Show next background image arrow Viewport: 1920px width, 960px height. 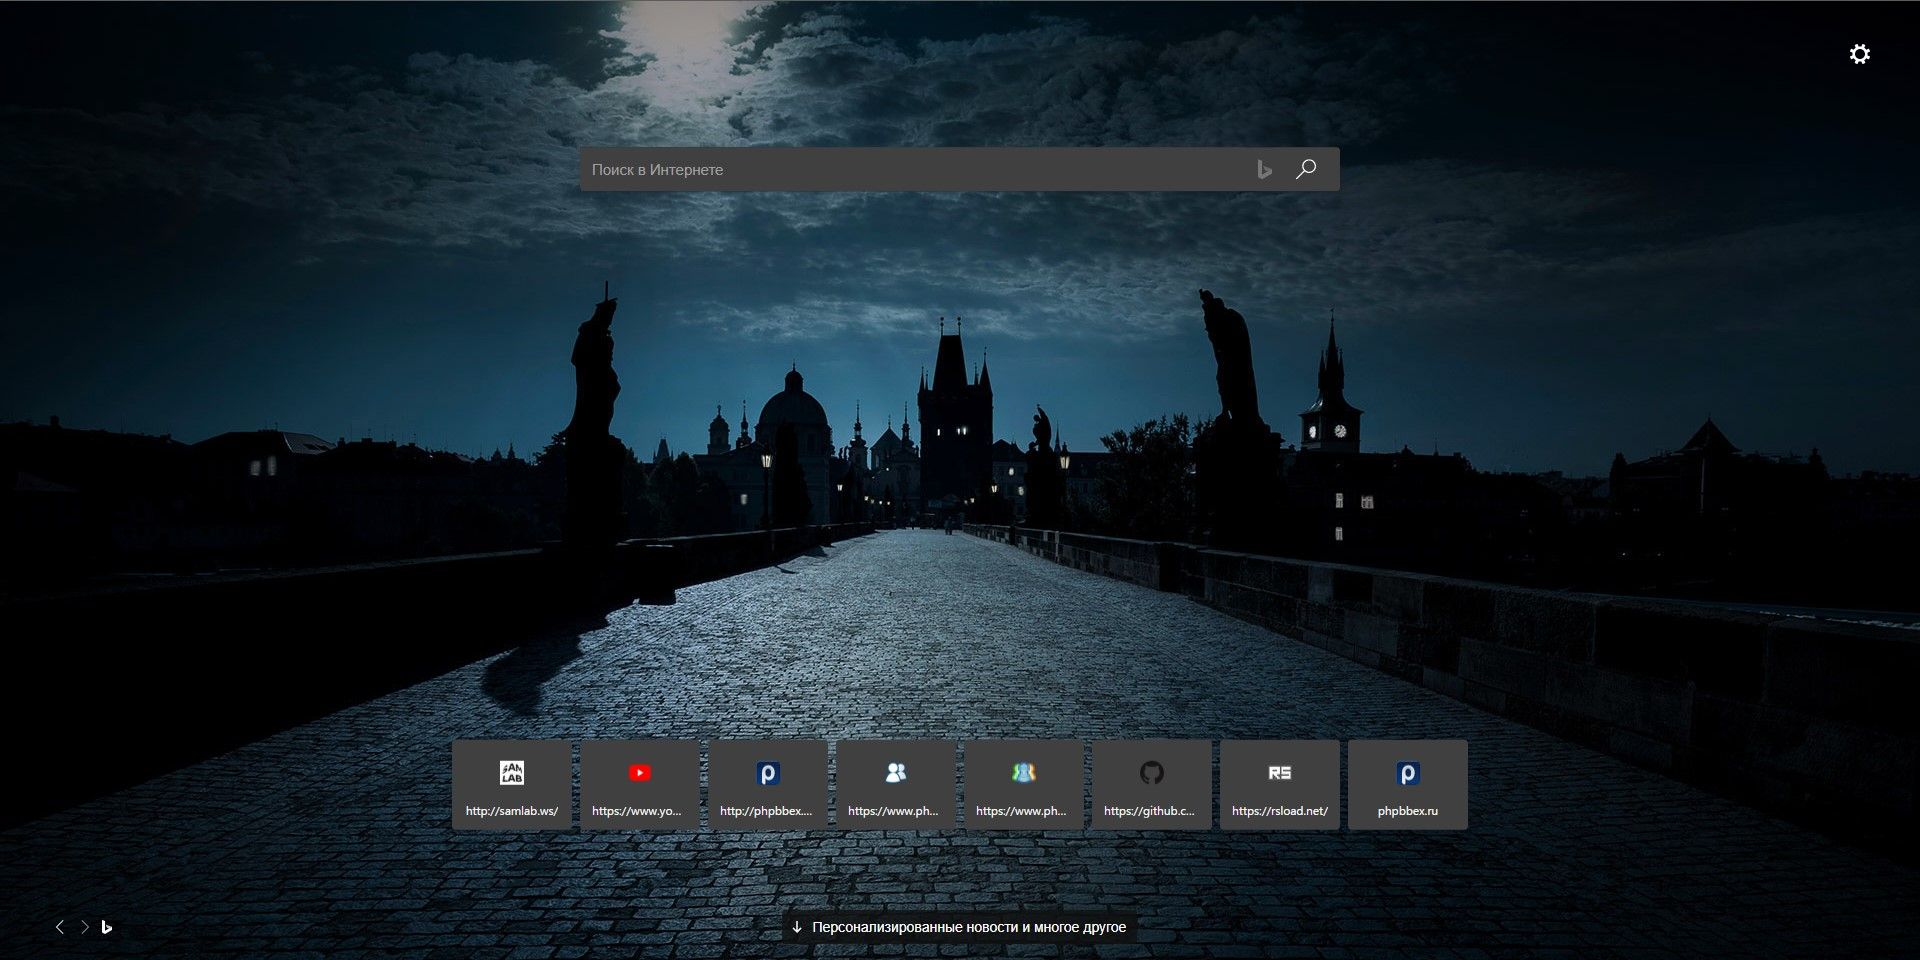point(85,927)
